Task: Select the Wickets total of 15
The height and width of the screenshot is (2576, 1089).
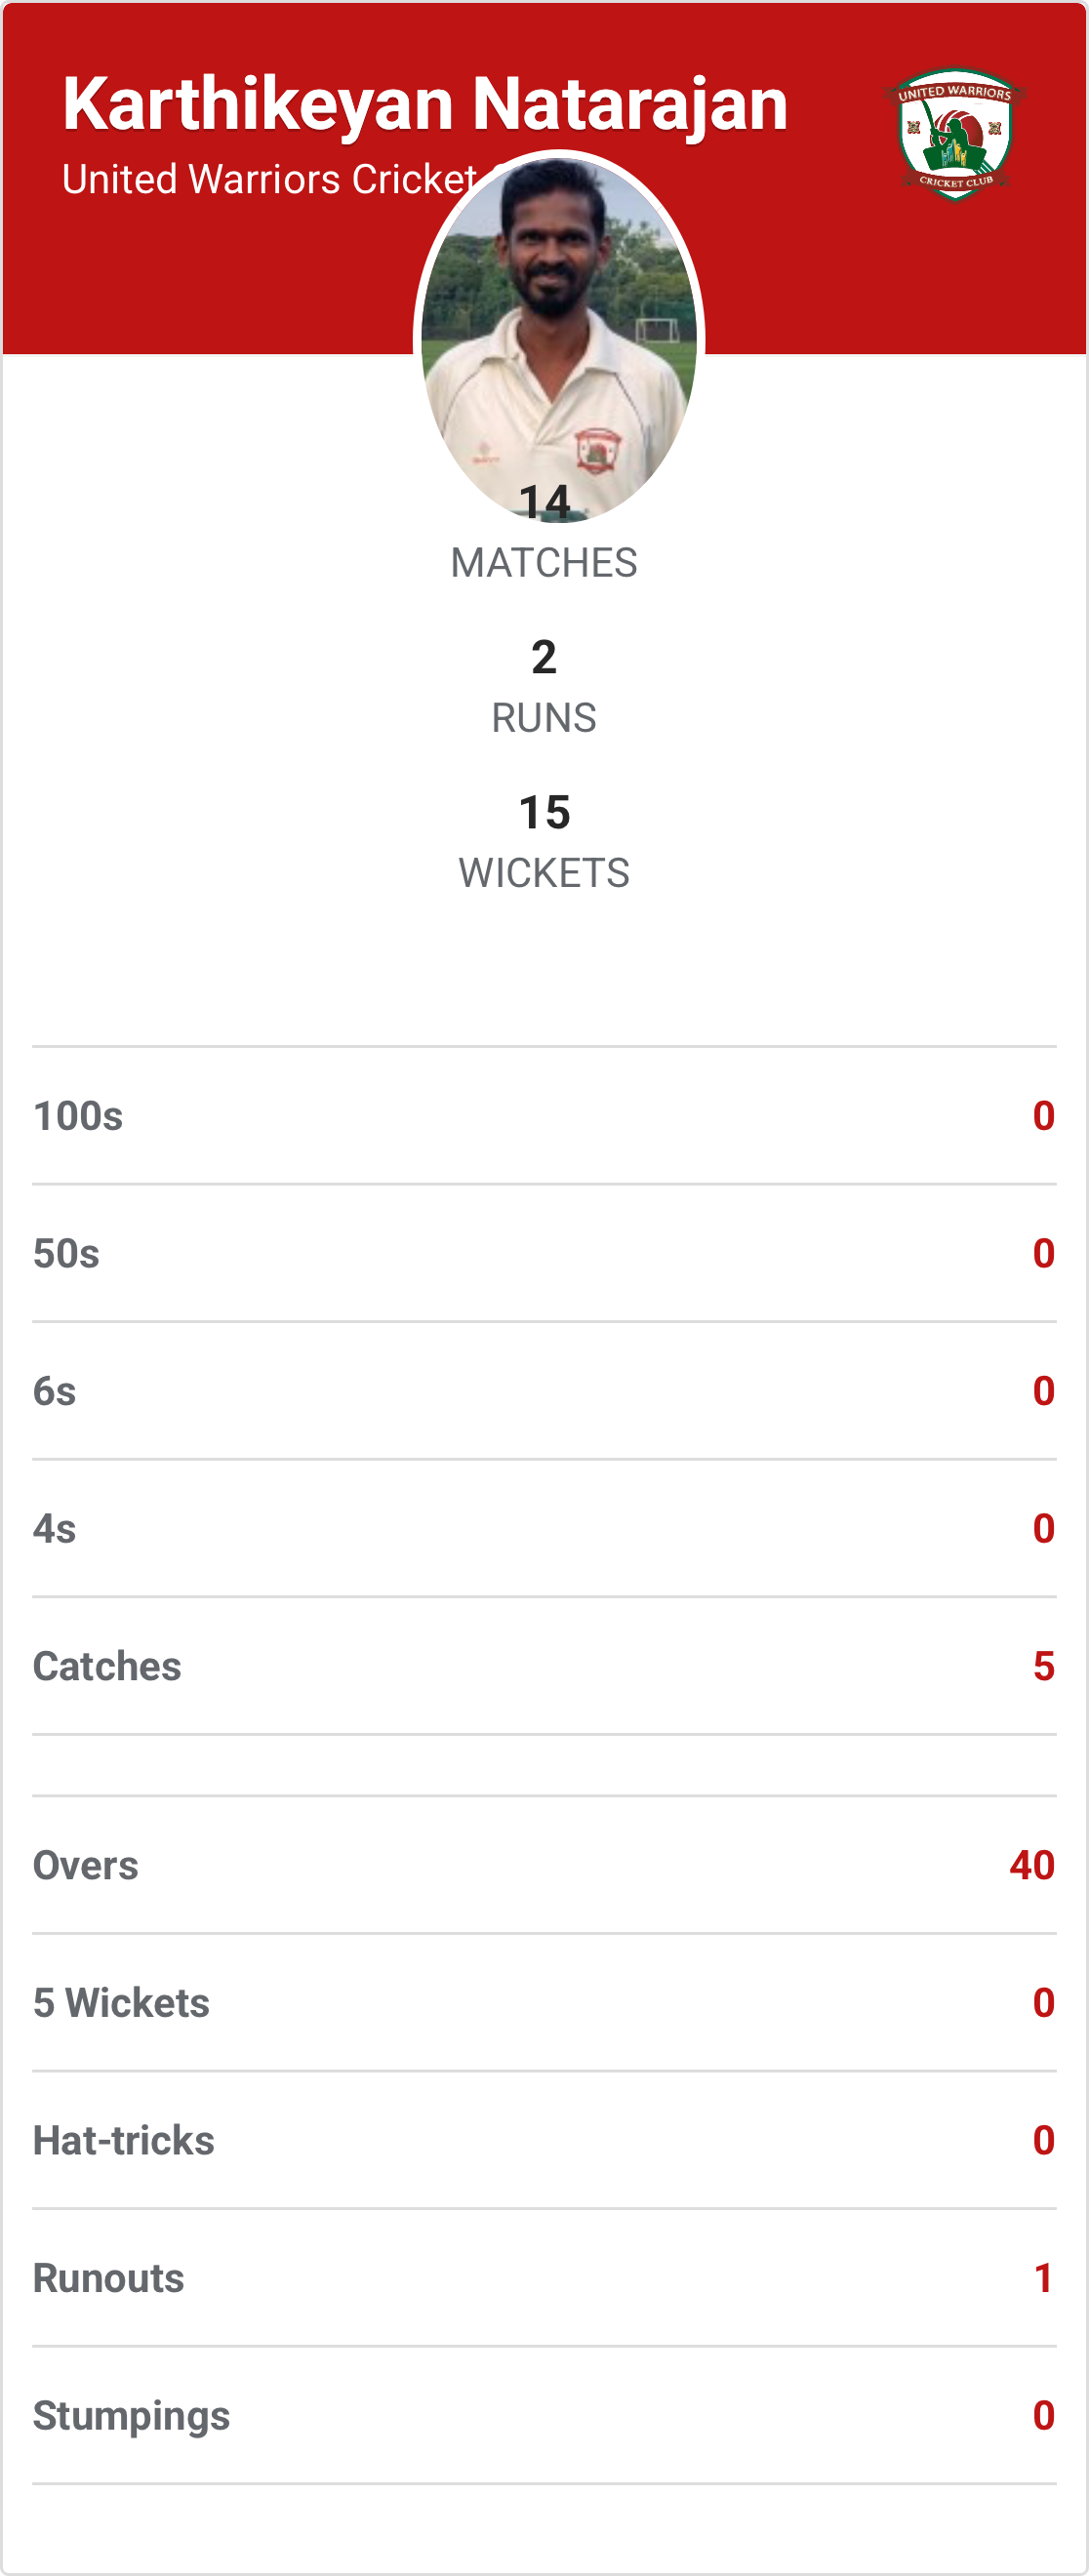Action: point(544,812)
